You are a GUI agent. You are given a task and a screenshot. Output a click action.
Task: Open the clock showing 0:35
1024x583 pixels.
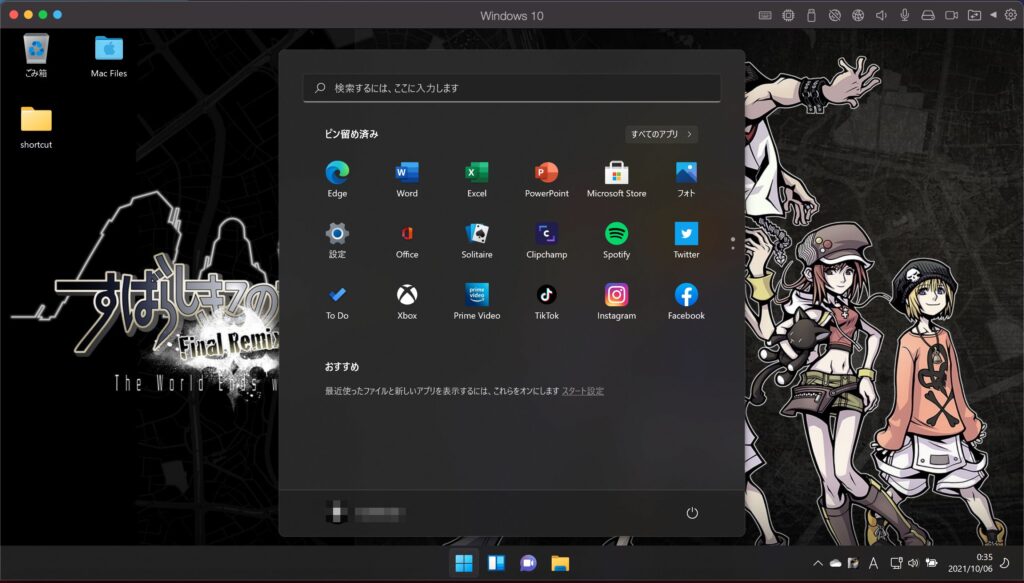(x=970, y=563)
